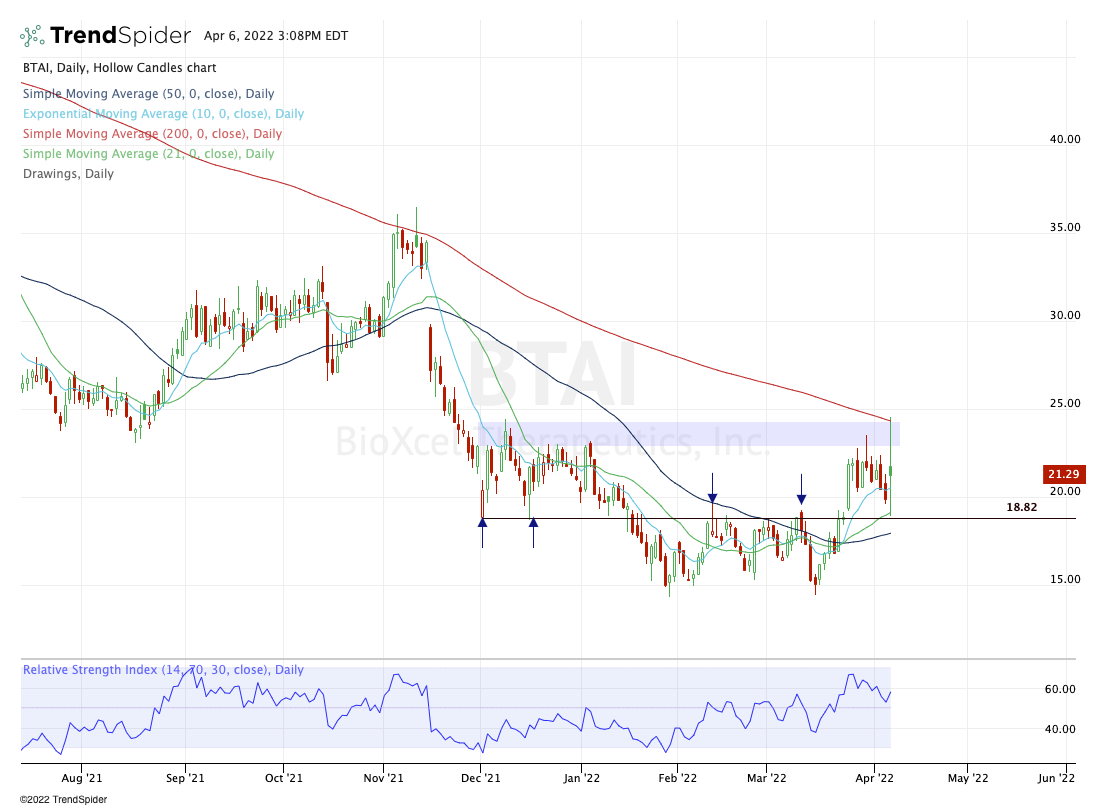Screen dimensions: 1106x809
Task: Click the Dec '21 date axis label
Action: 480,778
